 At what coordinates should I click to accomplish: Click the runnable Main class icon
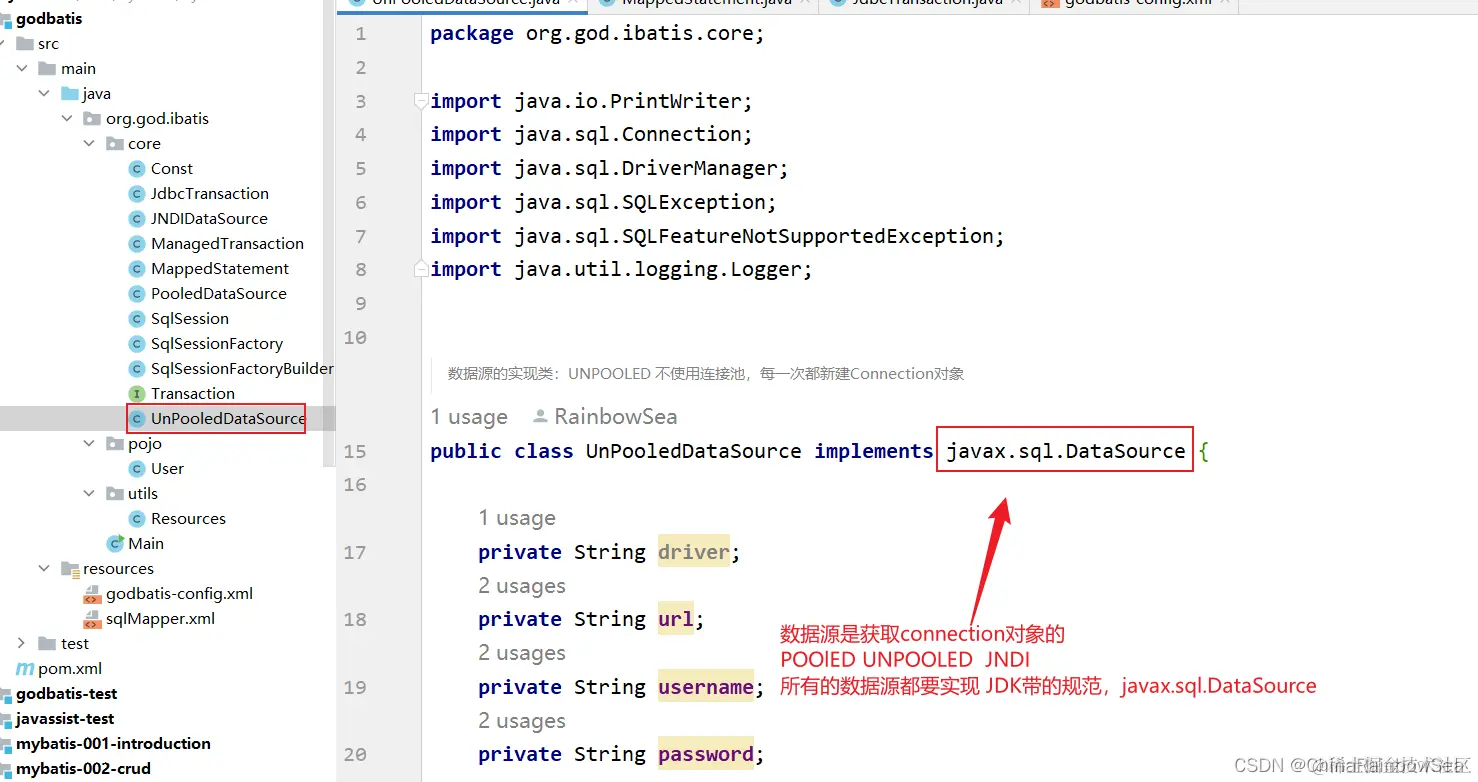click(115, 544)
